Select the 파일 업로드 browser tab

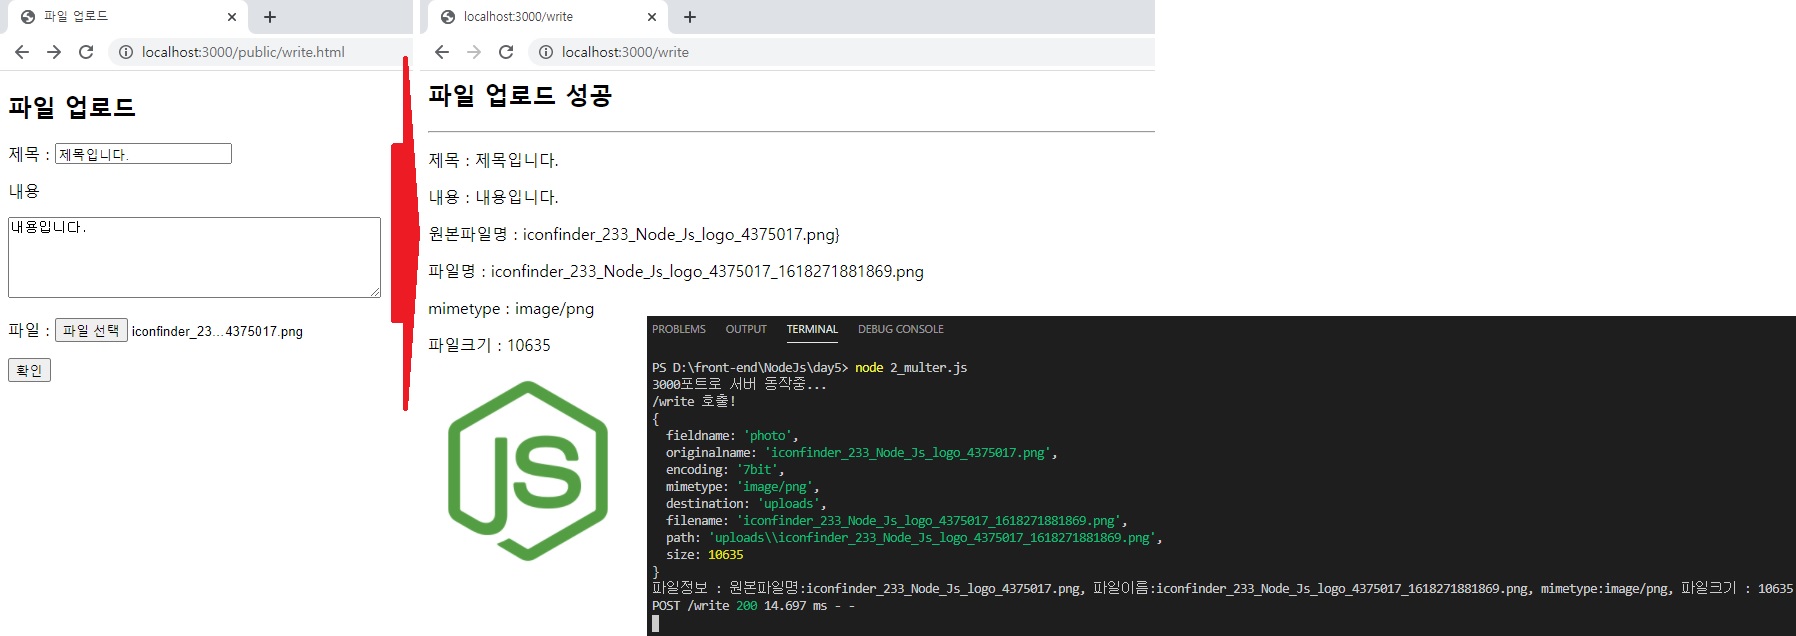click(126, 17)
